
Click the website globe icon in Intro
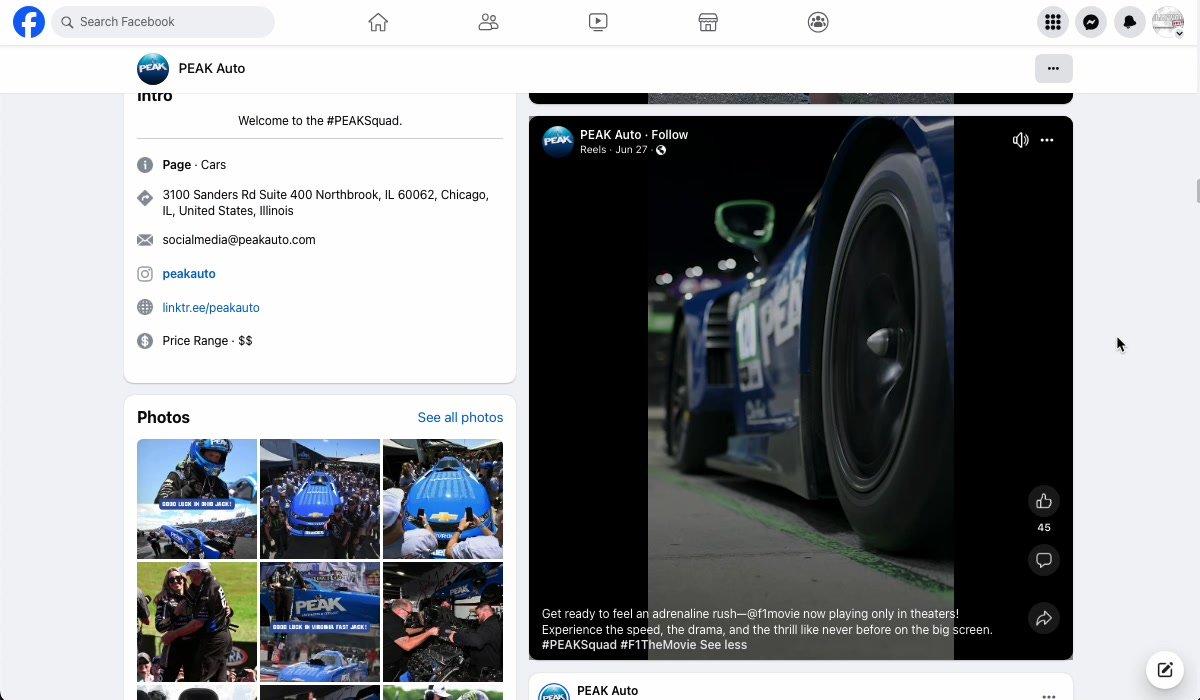[x=145, y=308]
